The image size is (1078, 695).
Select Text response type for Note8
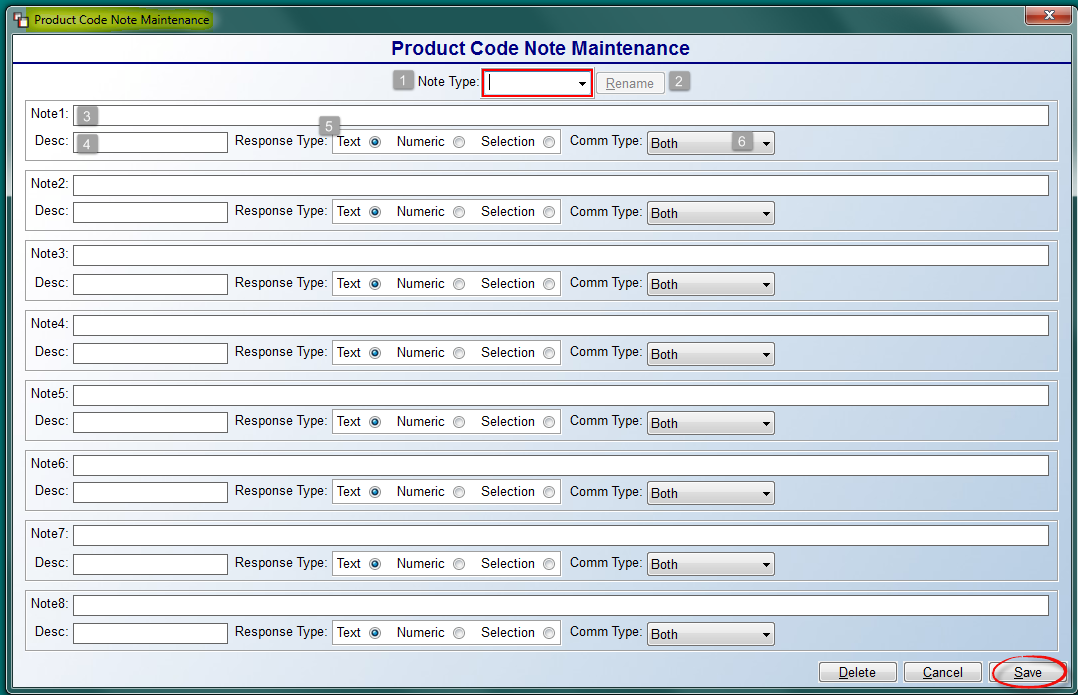click(x=375, y=633)
